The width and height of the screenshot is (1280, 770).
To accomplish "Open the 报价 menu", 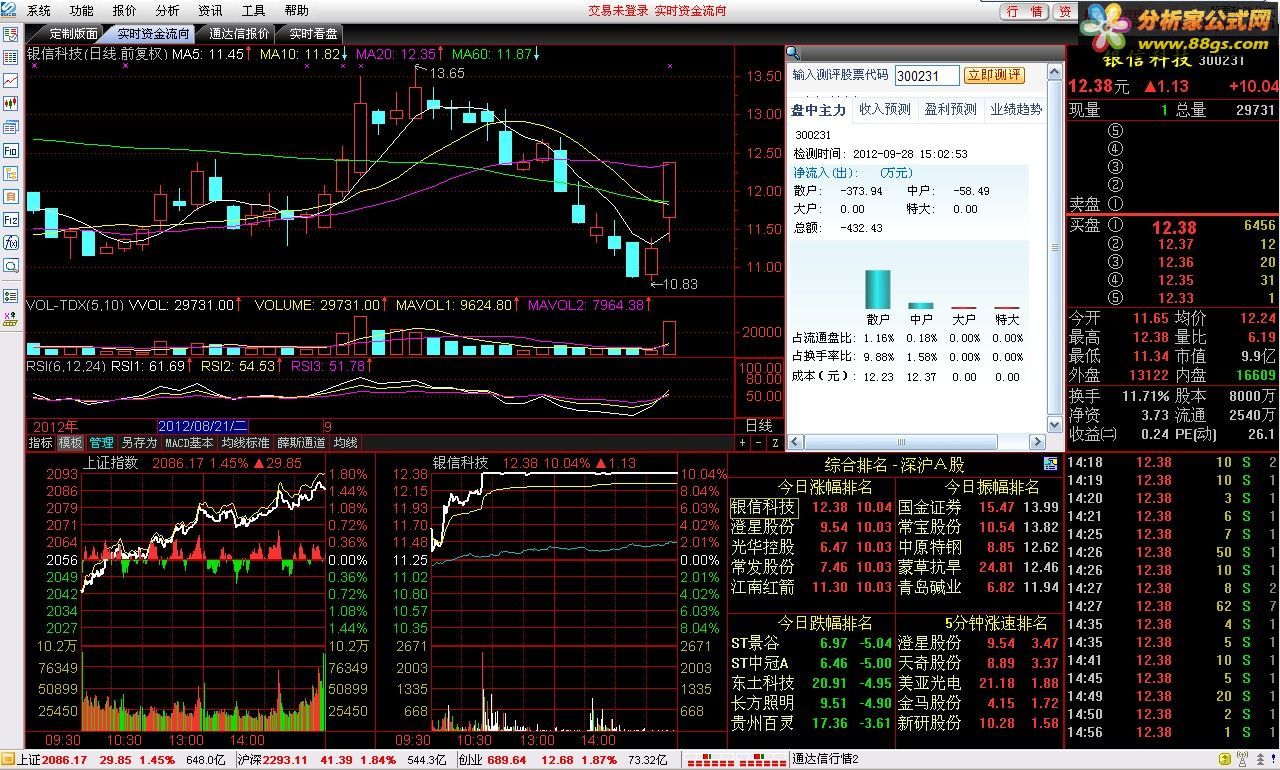I will coord(125,11).
